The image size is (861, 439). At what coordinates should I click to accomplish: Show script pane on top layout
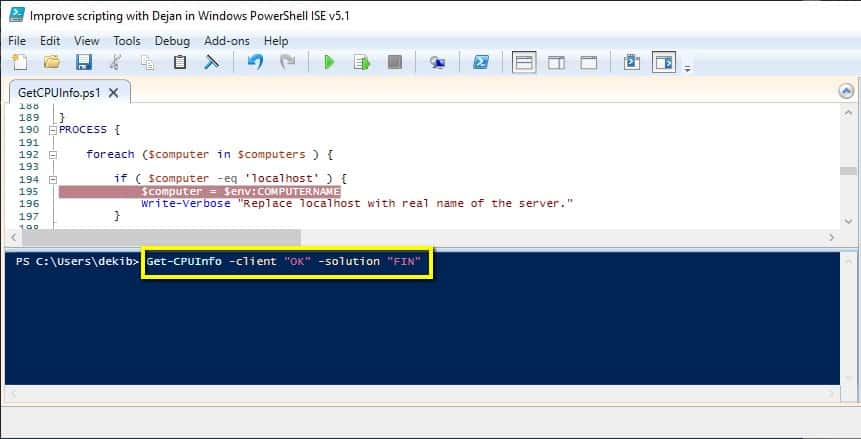(524, 62)
